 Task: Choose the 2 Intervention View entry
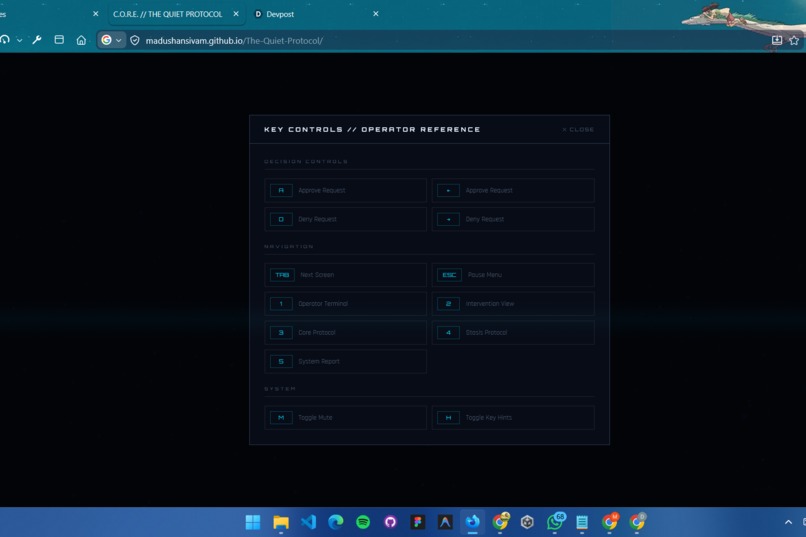click(x=513, y=304)
